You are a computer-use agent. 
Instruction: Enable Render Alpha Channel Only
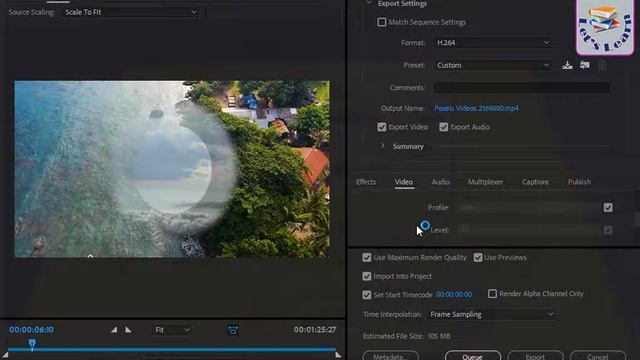coord(492,293)
